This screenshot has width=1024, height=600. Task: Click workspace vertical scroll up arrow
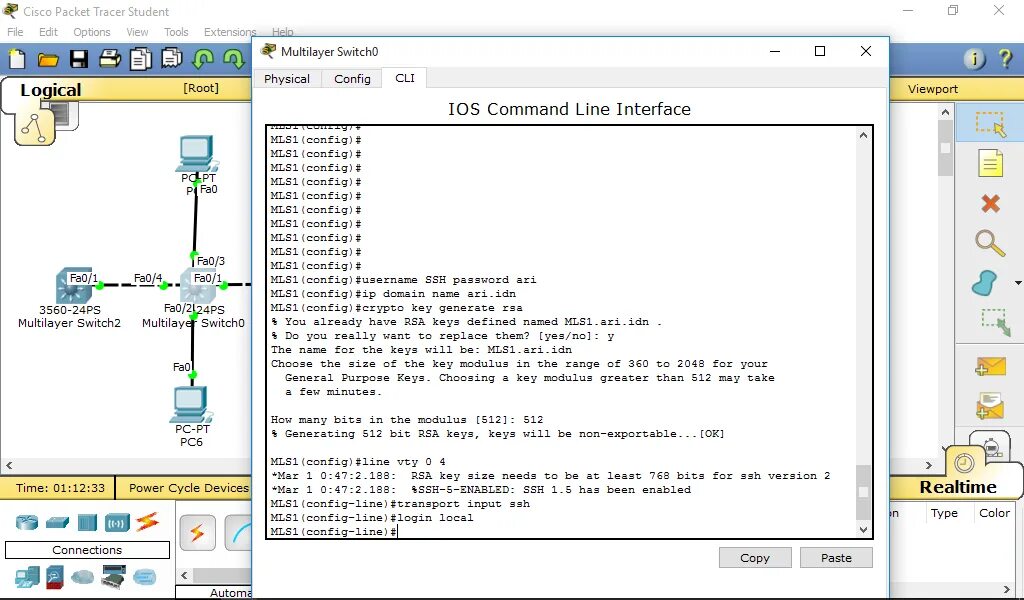[x=945, y=112]
